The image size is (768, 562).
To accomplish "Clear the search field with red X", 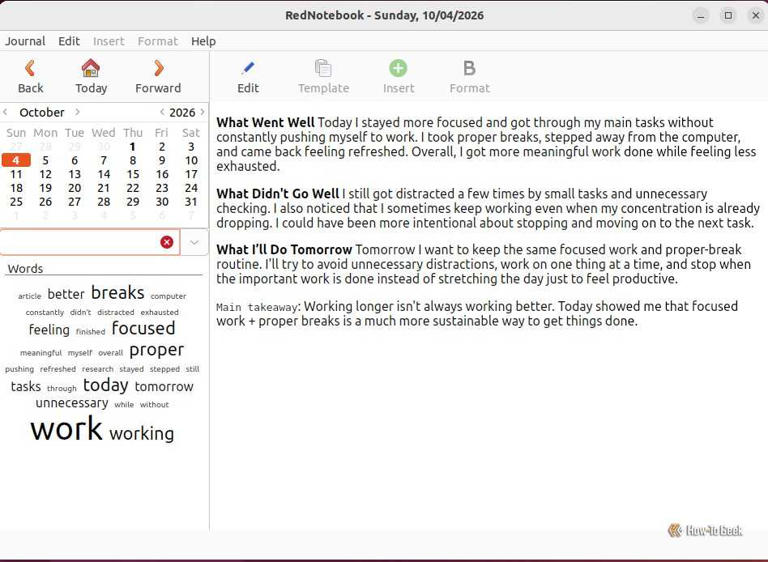I will tap(167, 242).
